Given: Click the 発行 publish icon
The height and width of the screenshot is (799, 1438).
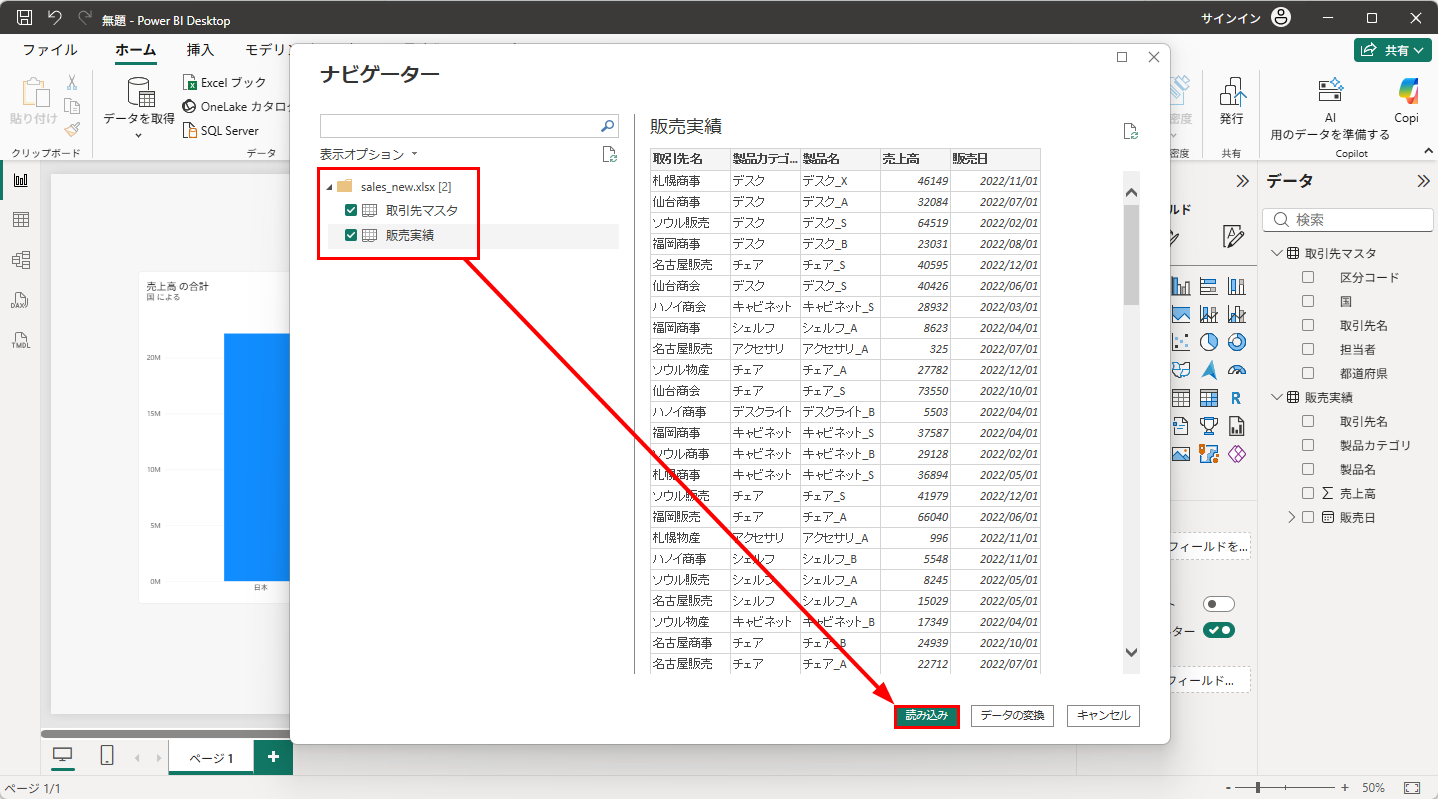Looking at the screenshot, I should tap(1231, 92).
